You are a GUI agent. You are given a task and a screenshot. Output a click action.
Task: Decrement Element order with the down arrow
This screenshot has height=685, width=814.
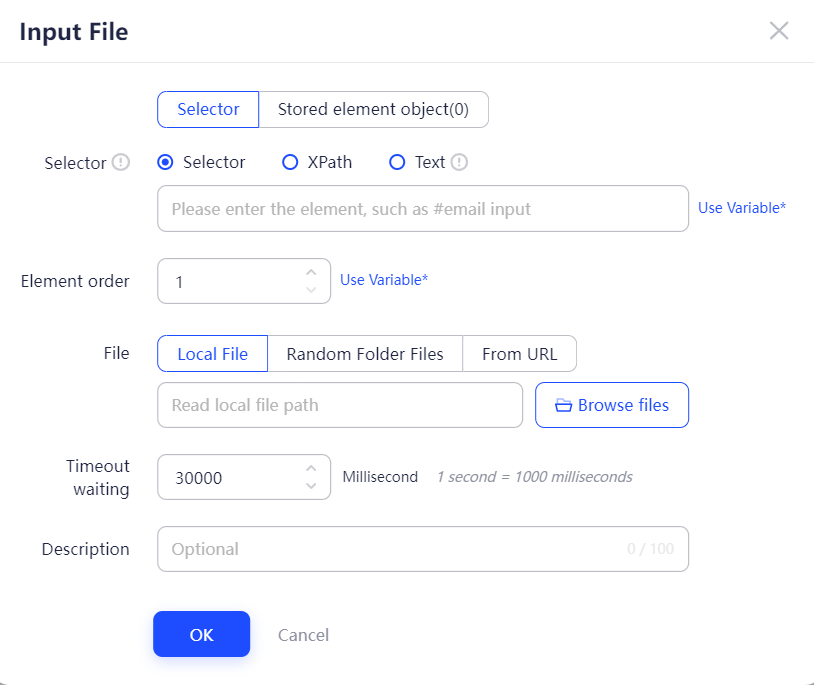[x=311, y=290]
